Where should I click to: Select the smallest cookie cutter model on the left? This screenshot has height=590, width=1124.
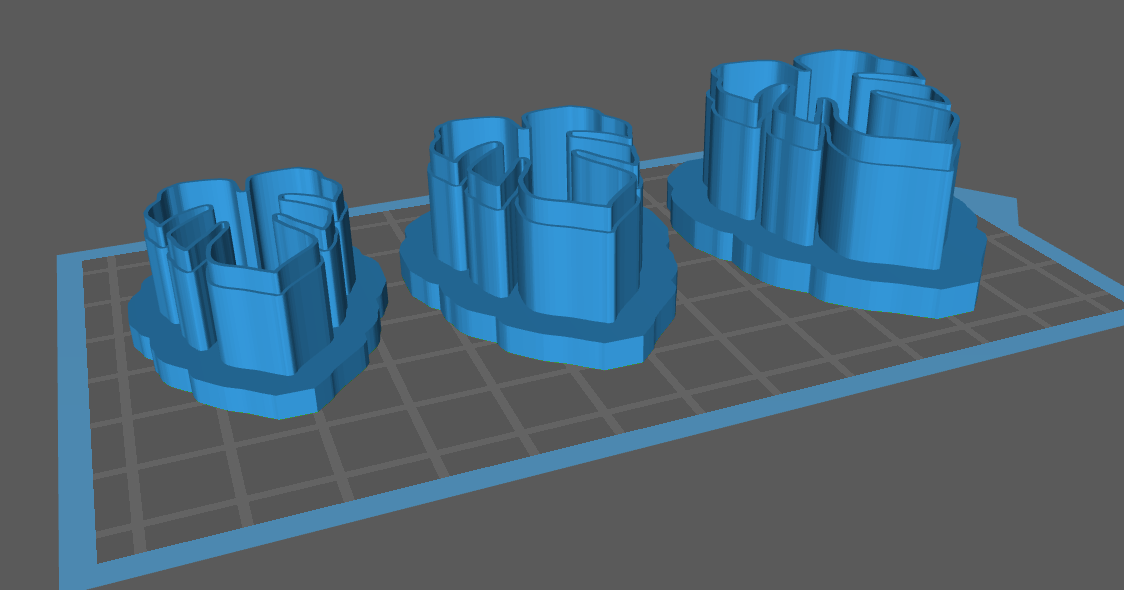click(x=258, y=294)
